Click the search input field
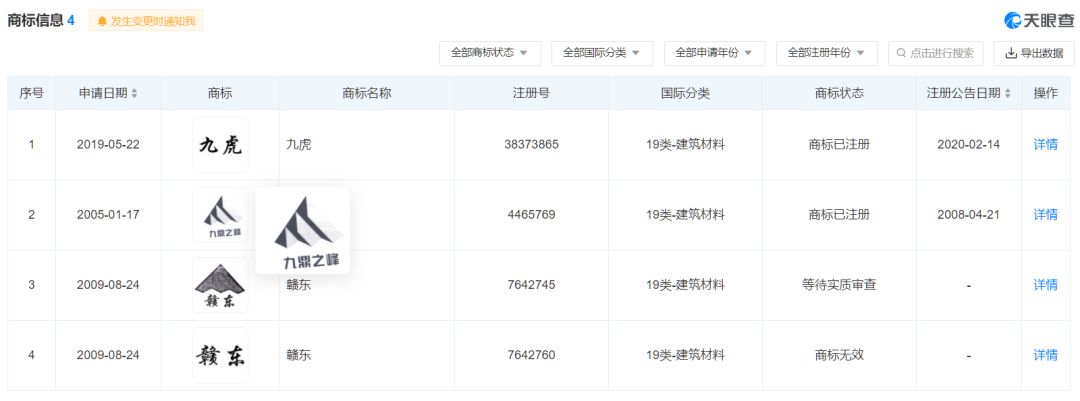 click(935, 53)
